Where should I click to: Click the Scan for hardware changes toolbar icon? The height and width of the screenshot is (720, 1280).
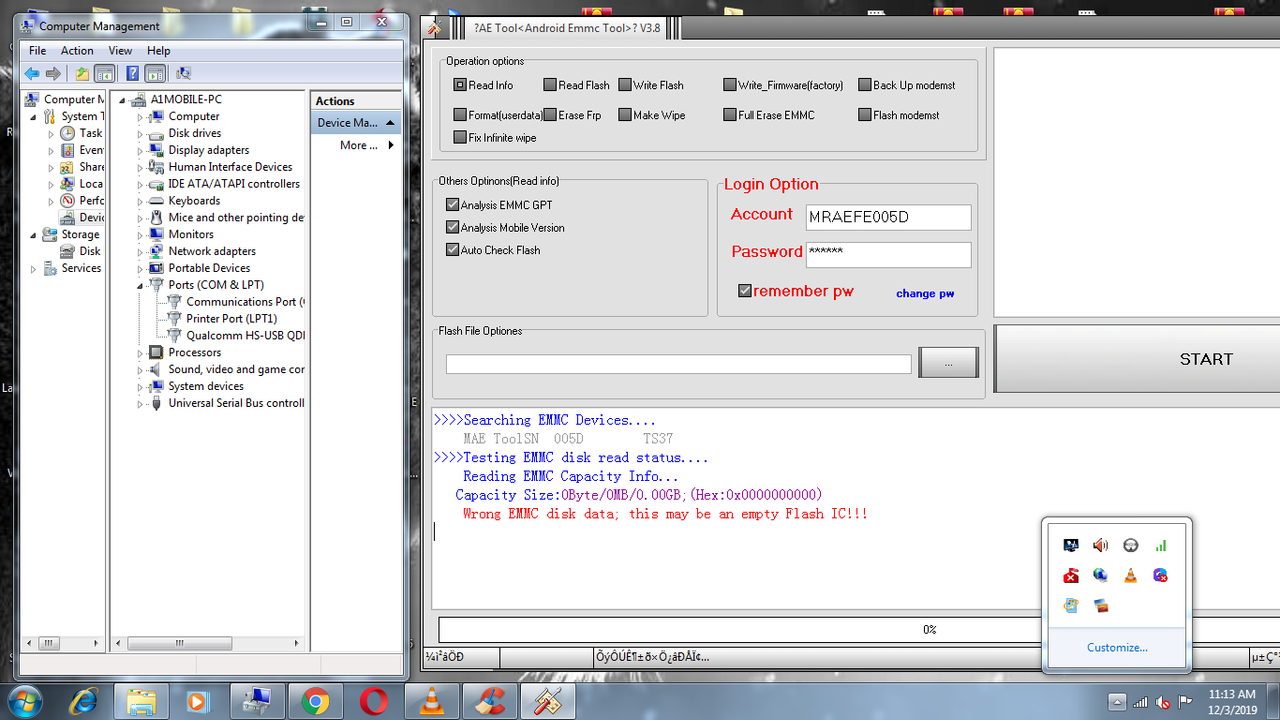point(183,73)
